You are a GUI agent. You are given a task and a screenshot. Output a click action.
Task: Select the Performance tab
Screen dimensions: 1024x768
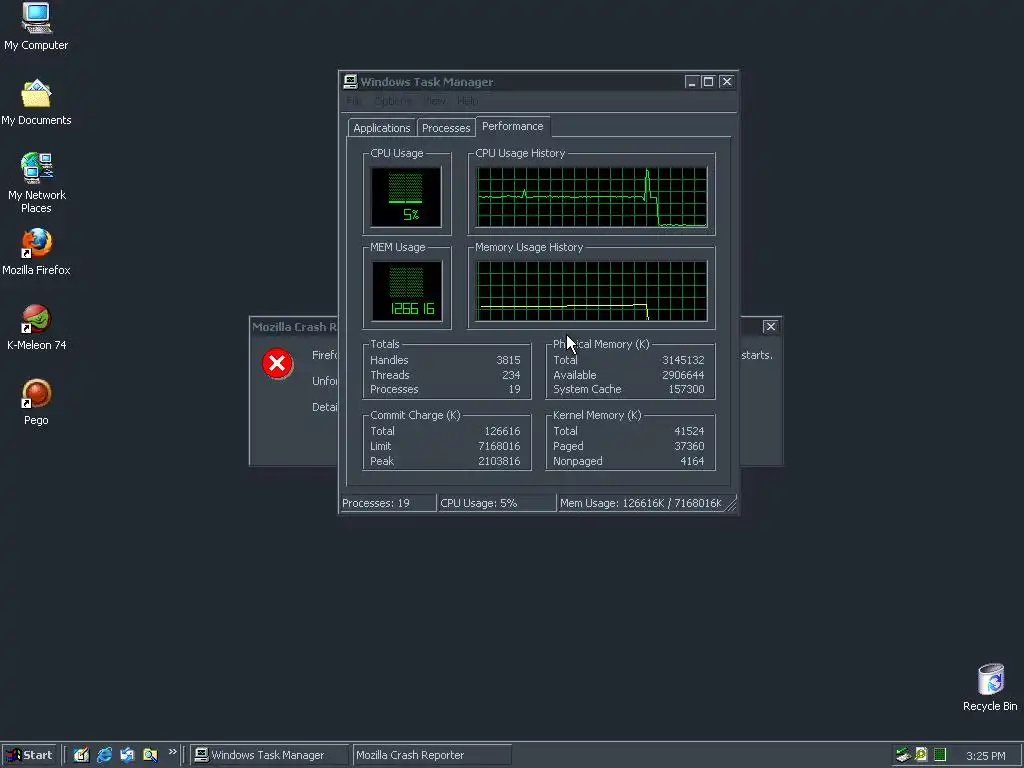coord(513,126)
